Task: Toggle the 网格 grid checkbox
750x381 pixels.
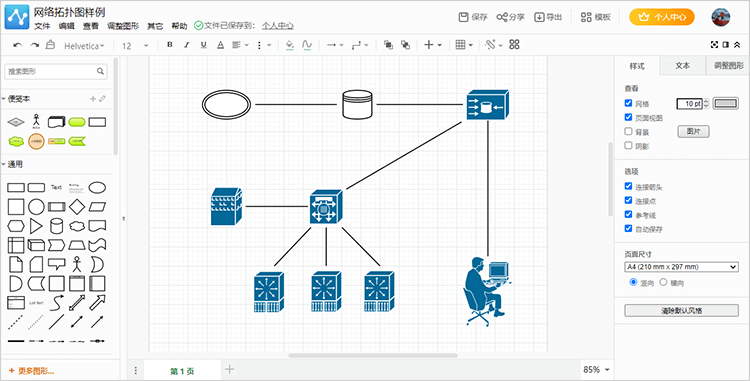Action: pyautogui.click(x=629, y=103)
